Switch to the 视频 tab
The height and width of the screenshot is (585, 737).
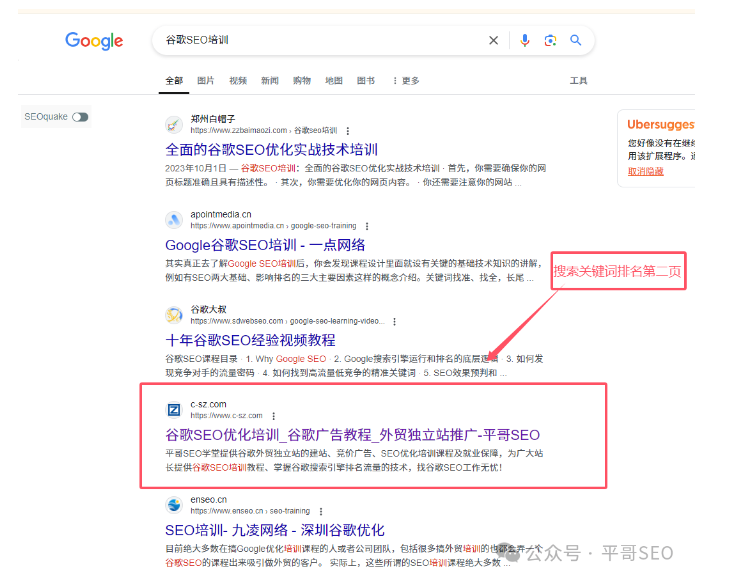237,81
